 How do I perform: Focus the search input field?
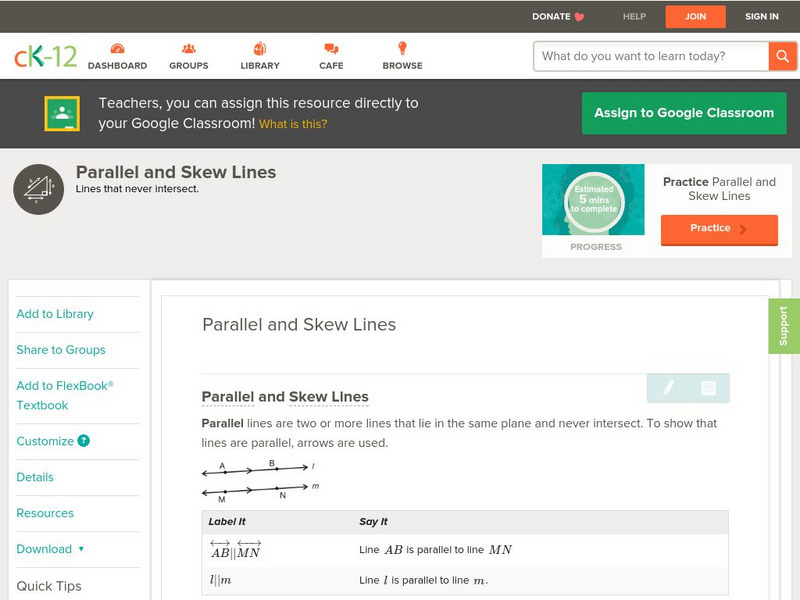tap(650, 56)
